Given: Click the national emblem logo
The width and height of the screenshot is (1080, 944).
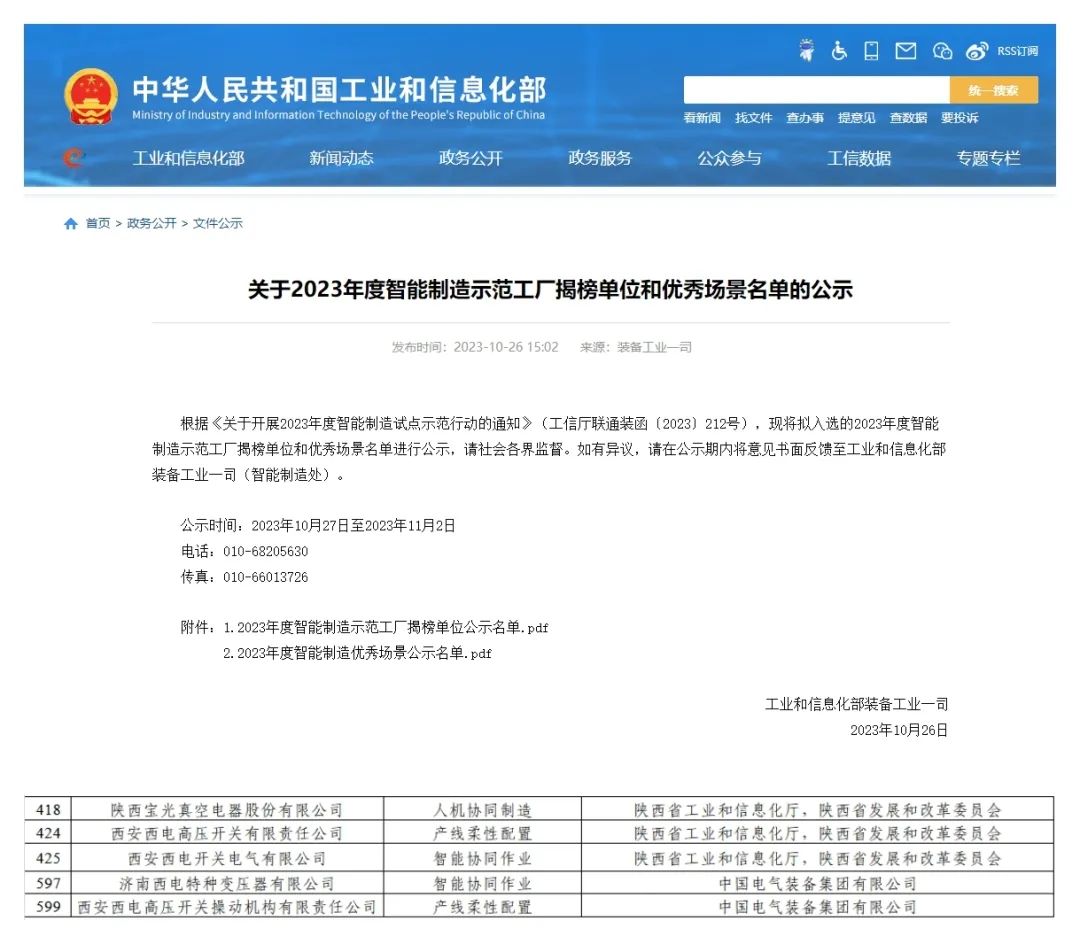Looking at the screenshot, I should [x=91, y=97].
